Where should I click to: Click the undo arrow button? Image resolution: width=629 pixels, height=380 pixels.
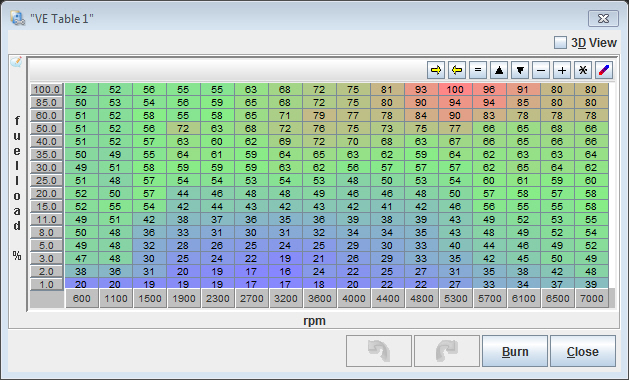(379, 351)
